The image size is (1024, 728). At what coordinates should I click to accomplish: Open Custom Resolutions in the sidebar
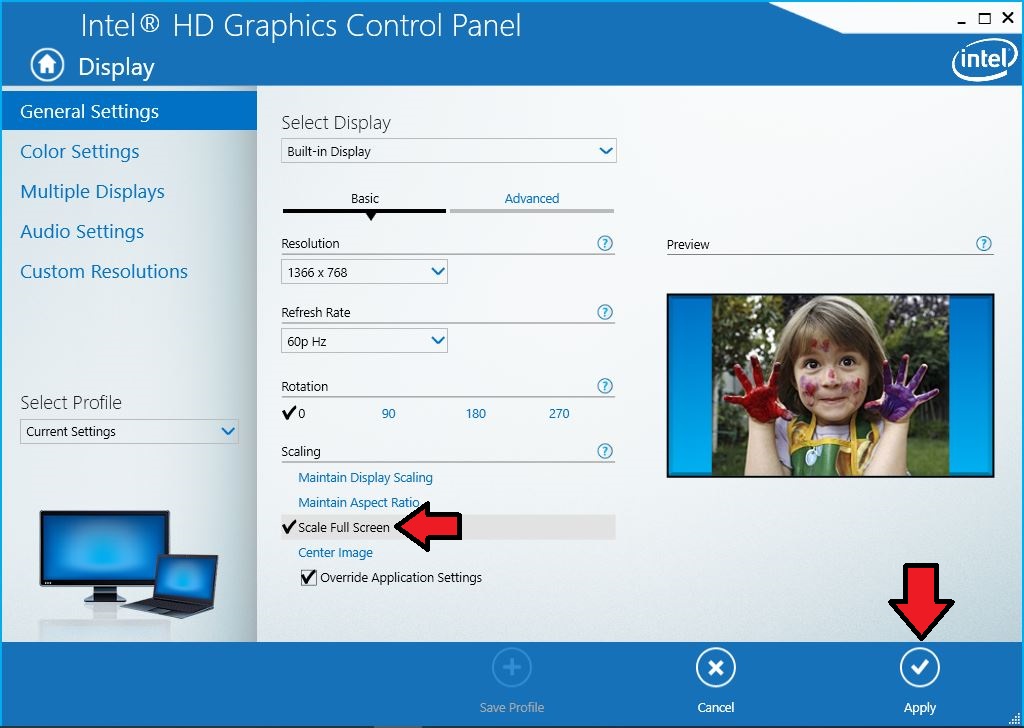click(x=104, y=271)
